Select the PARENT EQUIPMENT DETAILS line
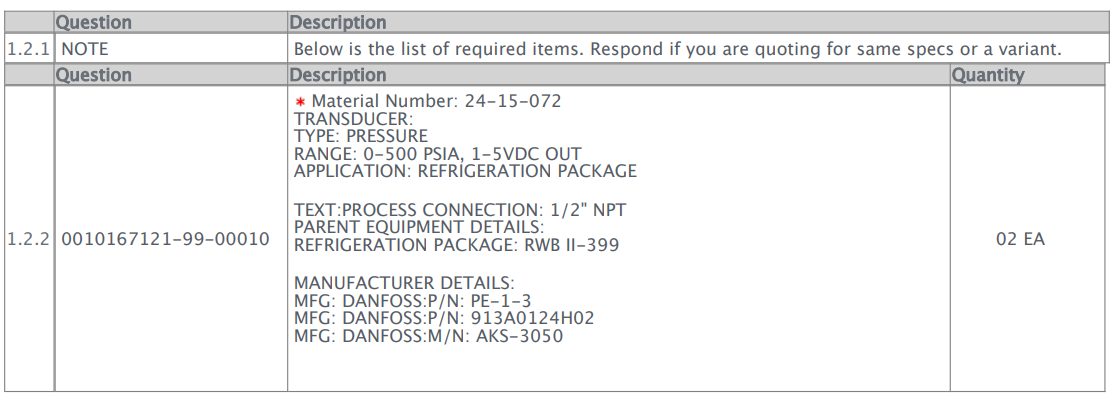This screenshot has height=401, width=1113. tap(418, 227)
